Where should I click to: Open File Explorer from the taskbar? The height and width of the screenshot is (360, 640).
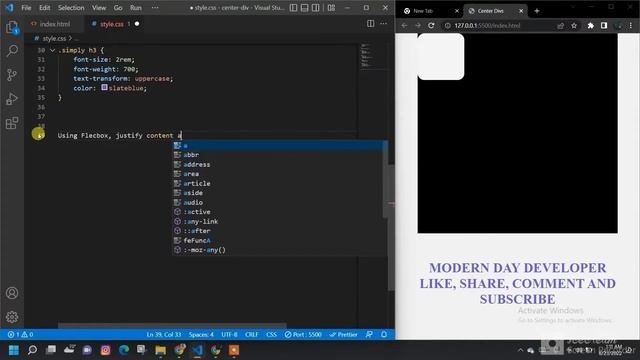[x=160, y=350]
